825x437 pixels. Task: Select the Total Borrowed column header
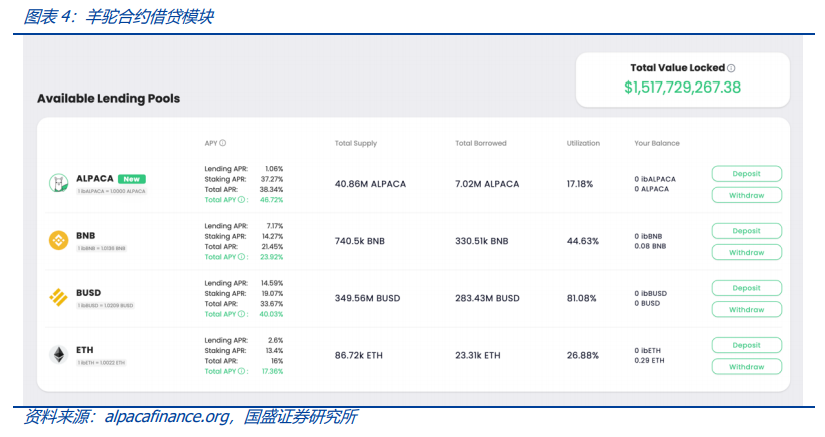coord(480,143)
